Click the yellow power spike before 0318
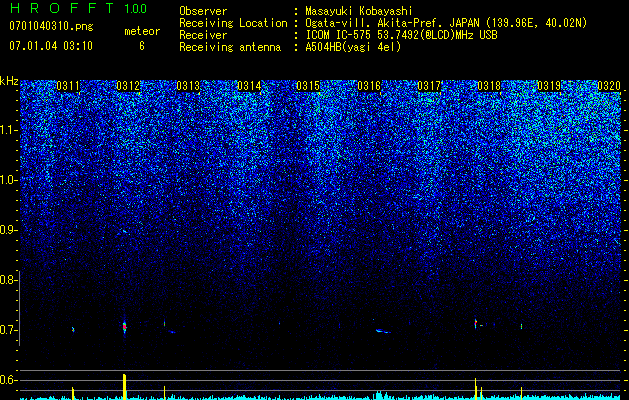 click(x=475, y=388)
